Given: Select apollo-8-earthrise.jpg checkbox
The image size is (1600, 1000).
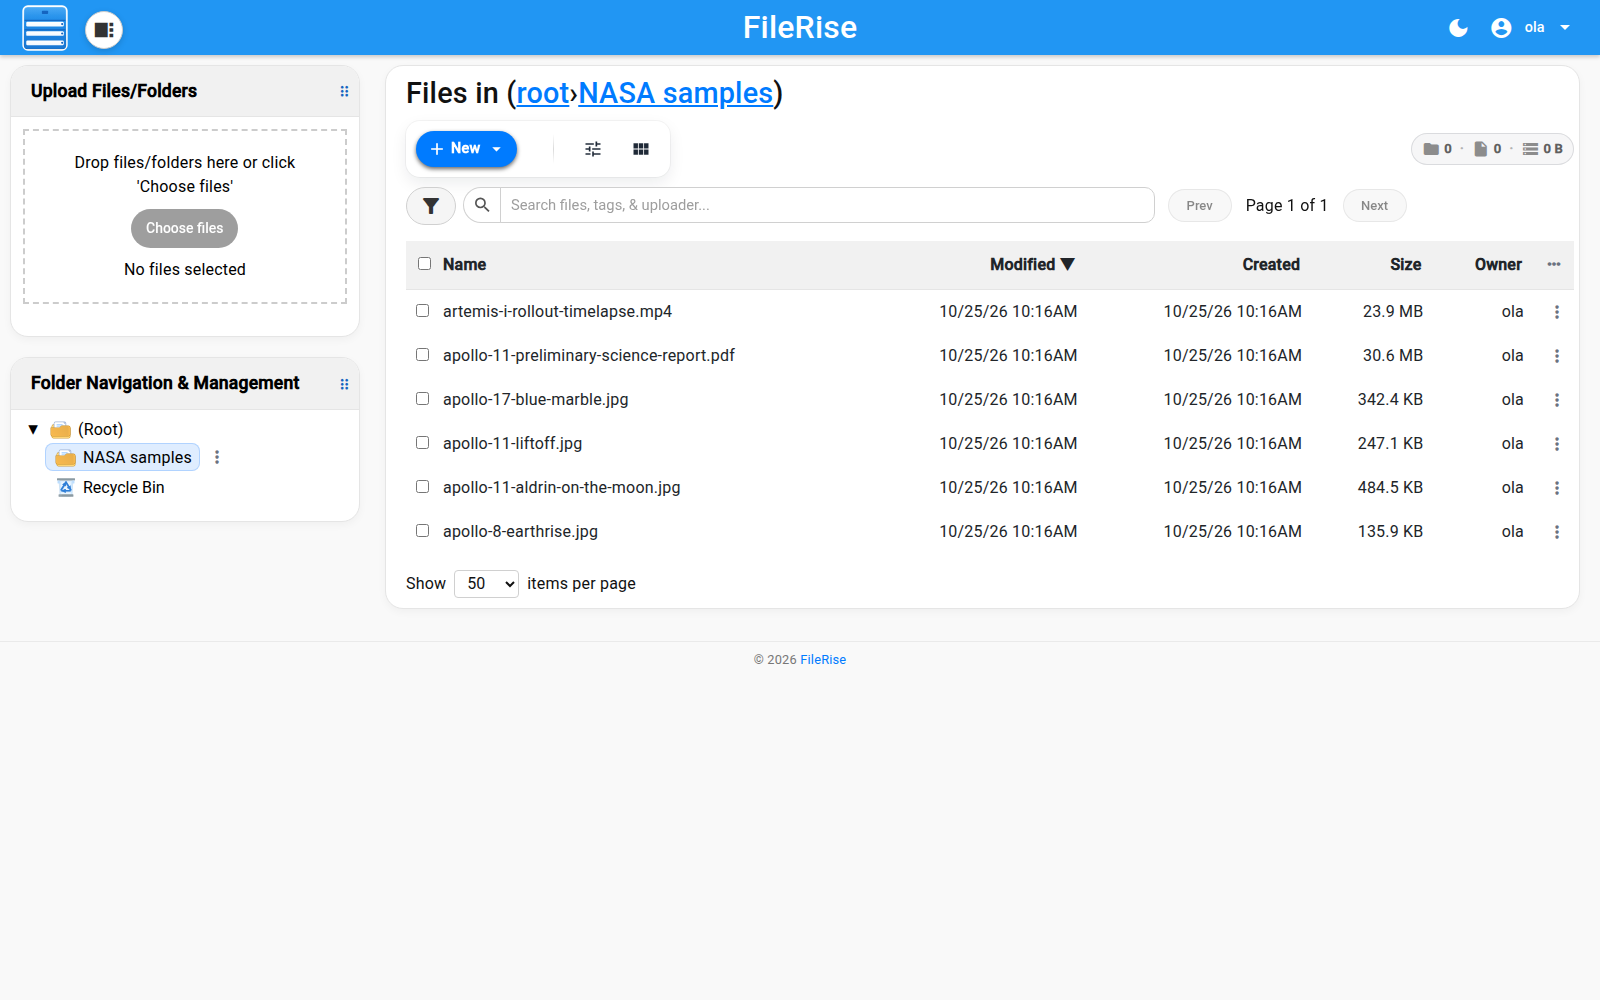Looking at the screenshot, I should pos(422,531).
